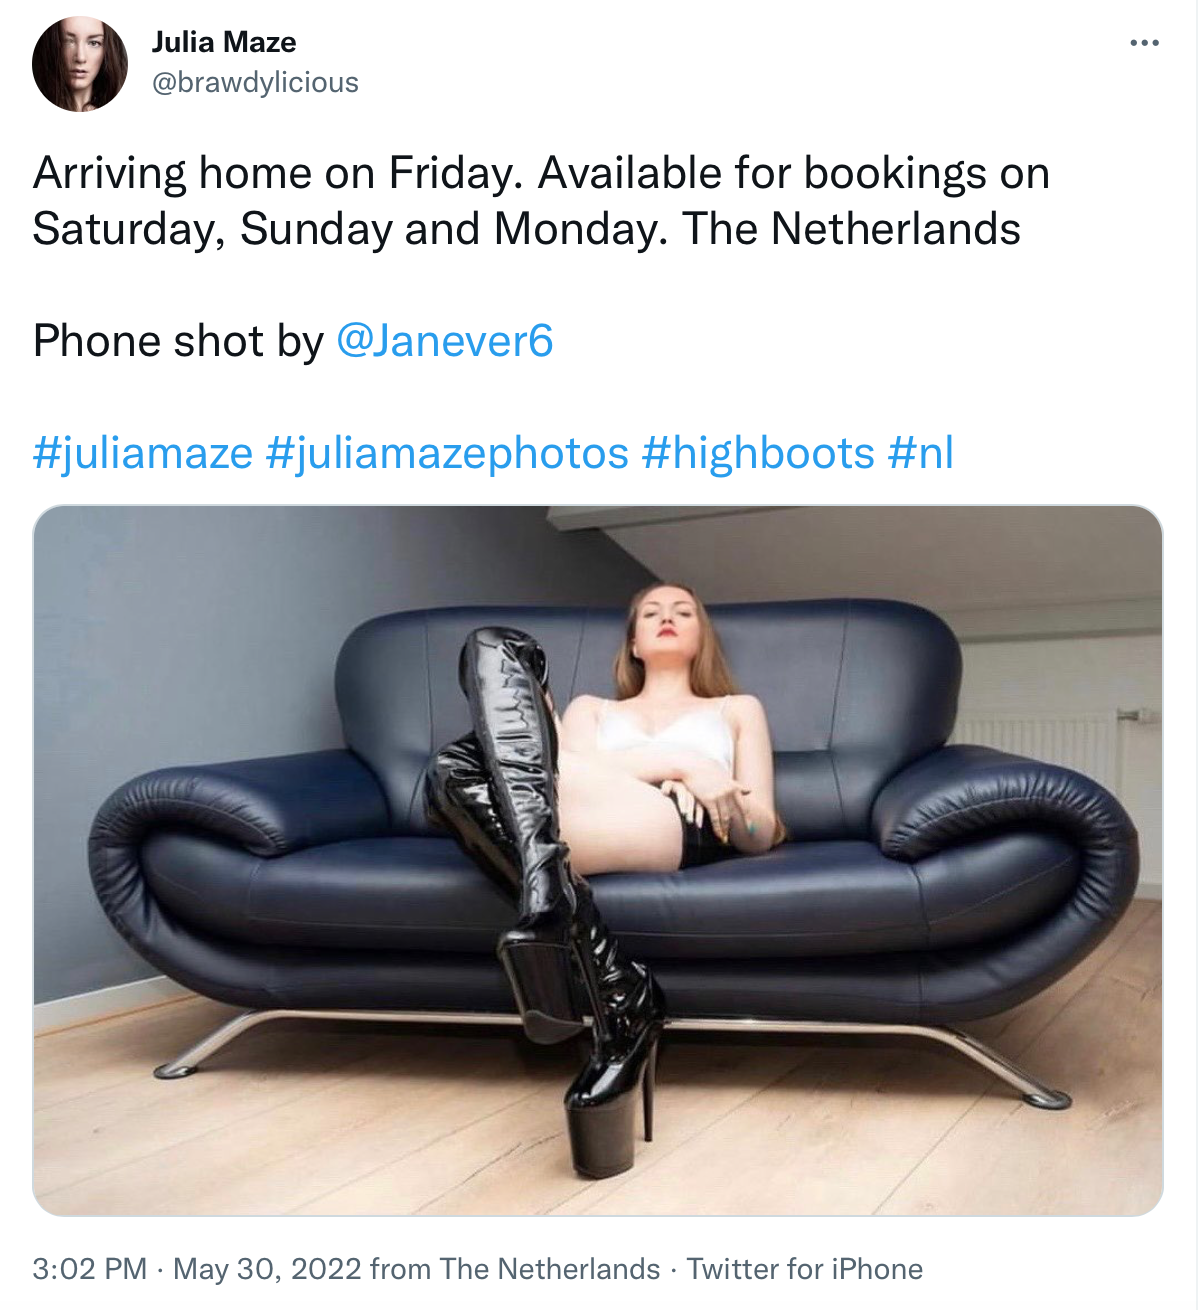Open the Julia Maze profile avatar
This screenshot has height=1310, width=1198.
pos(80,64)
